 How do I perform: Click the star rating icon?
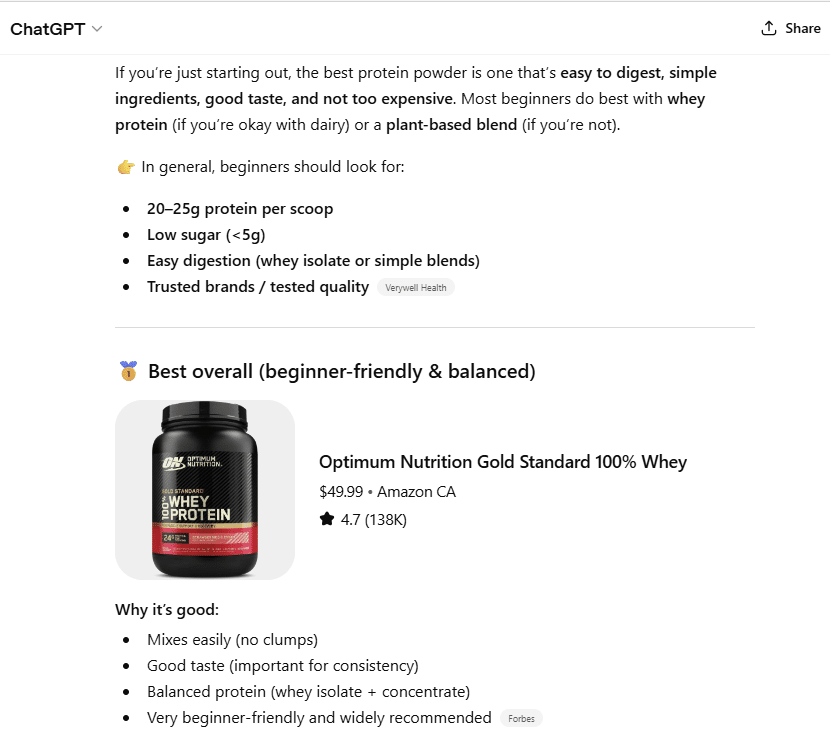[325, 519]
